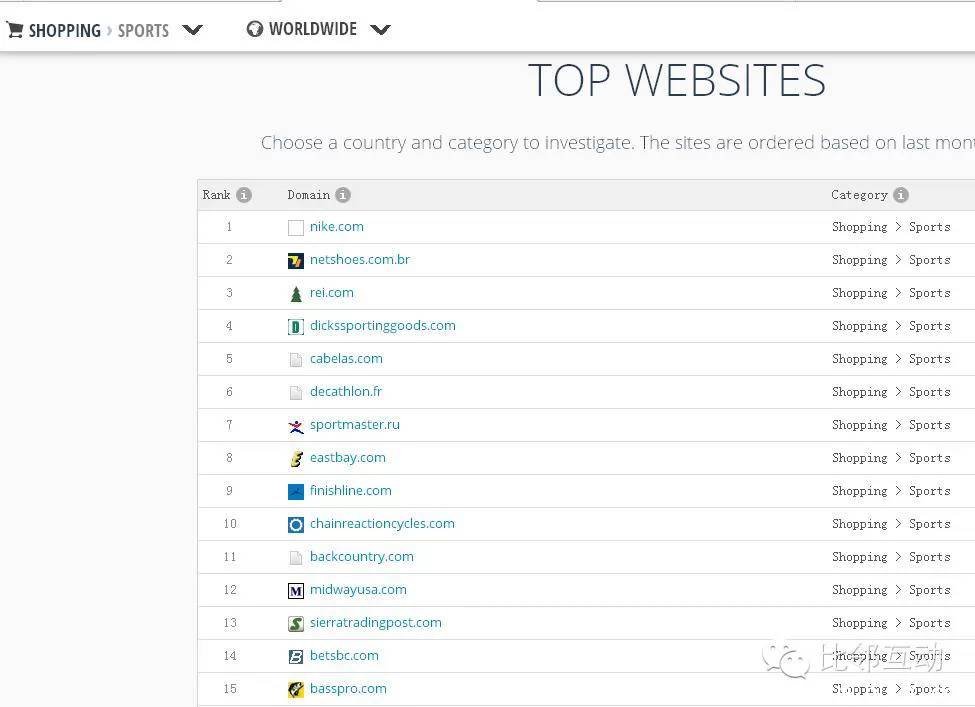Open the dickssportinggoods.com link
Screen dimensions: 975x707
click(382, 326)
